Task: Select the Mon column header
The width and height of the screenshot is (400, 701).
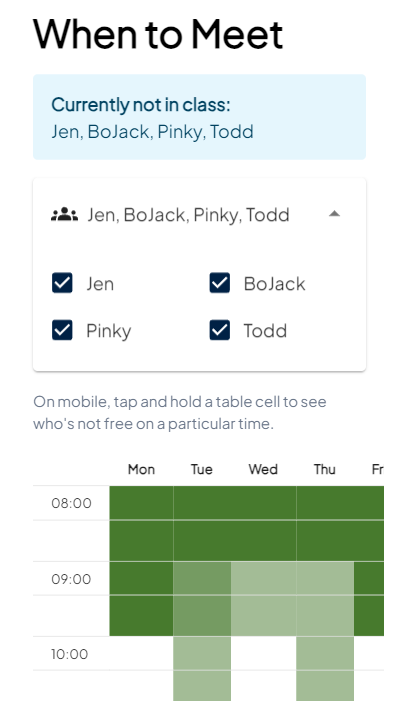Action: point(141,469)
